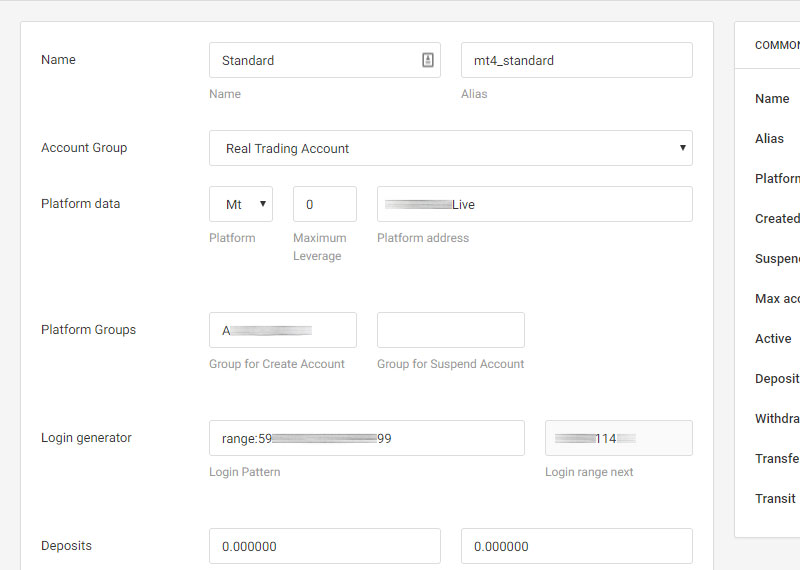Select the Maximum Leverage input

coord(324,204)
